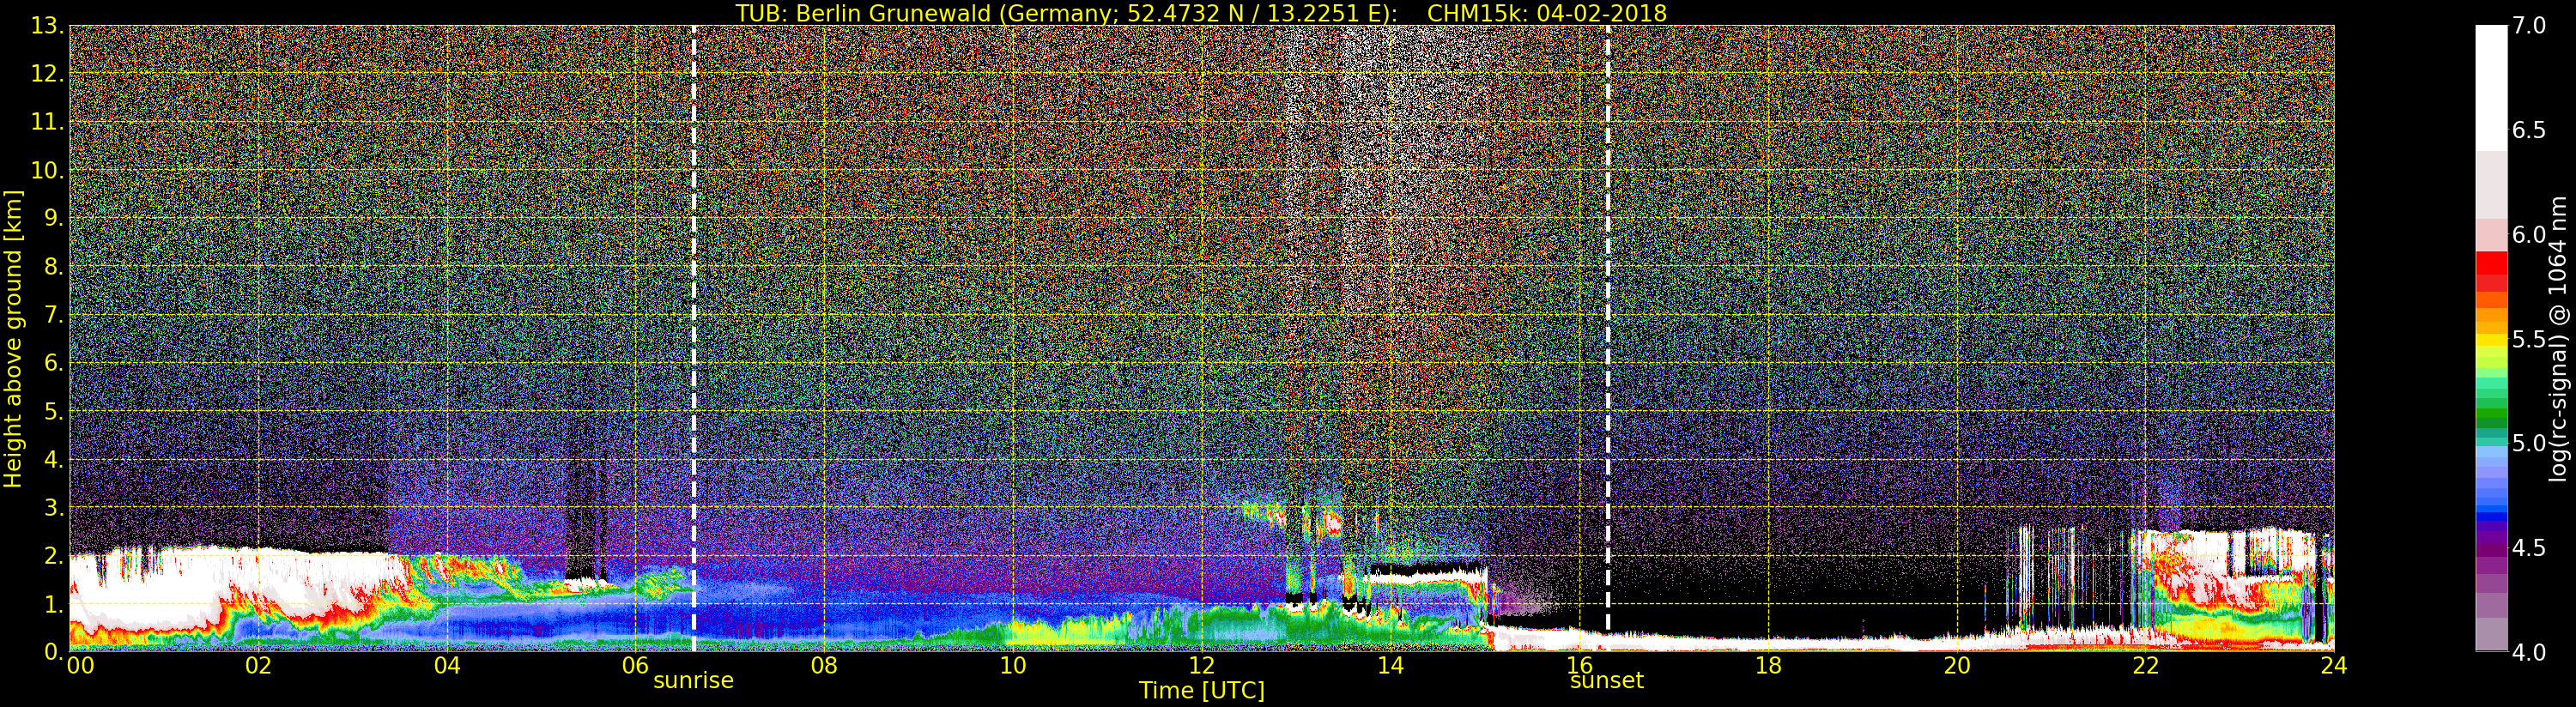The image size is (2576, 707).
Task: Click the time tick label '22'
Action: click(x=2146, y=665)
